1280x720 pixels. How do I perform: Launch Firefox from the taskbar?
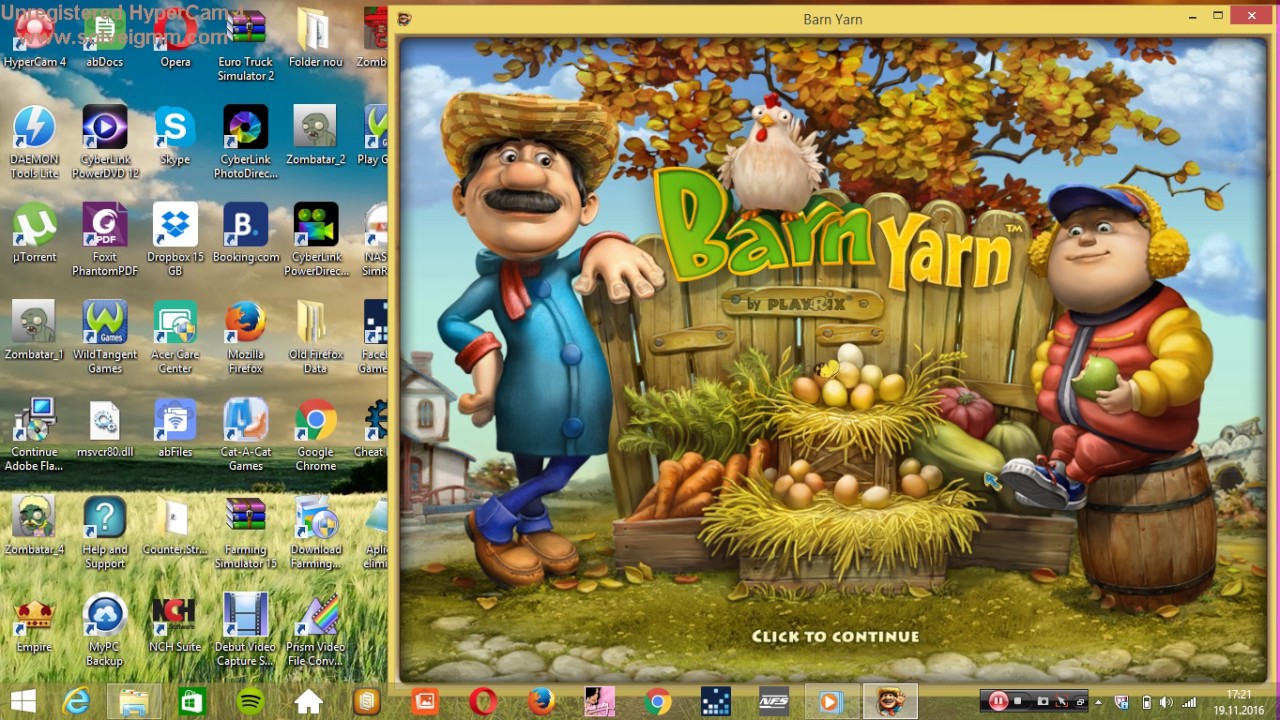541,702
